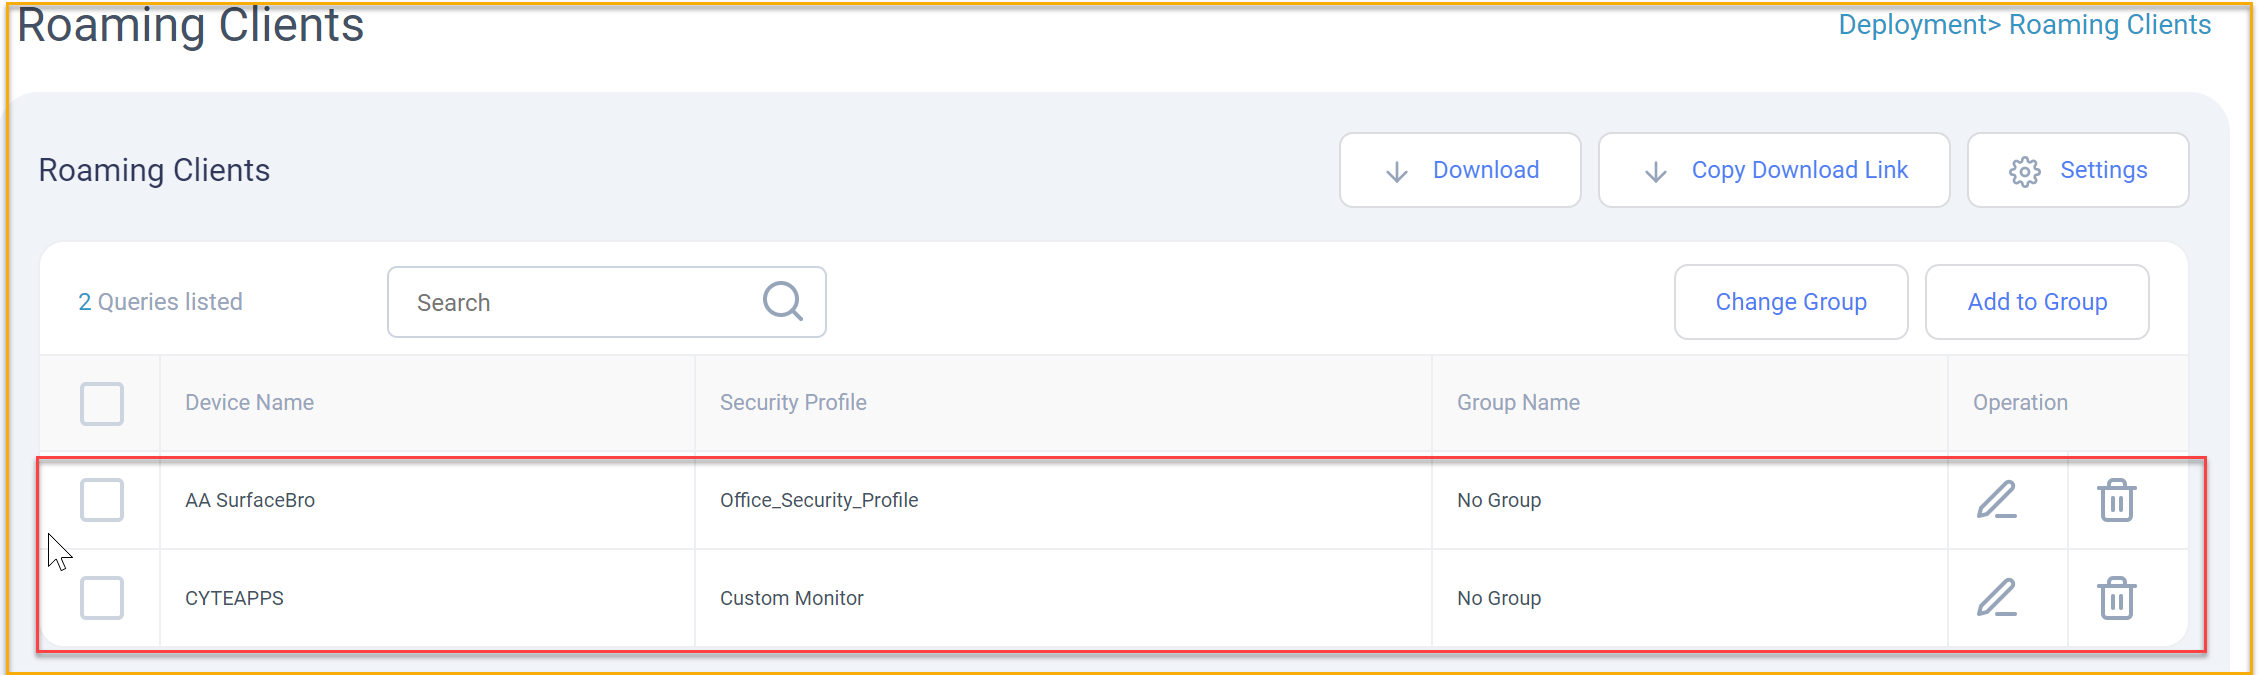The image size is (2261, 675).
Task: Check the AA SurfaceBro row checkbox
Action: pyautogui.click(x=102, y=500)
